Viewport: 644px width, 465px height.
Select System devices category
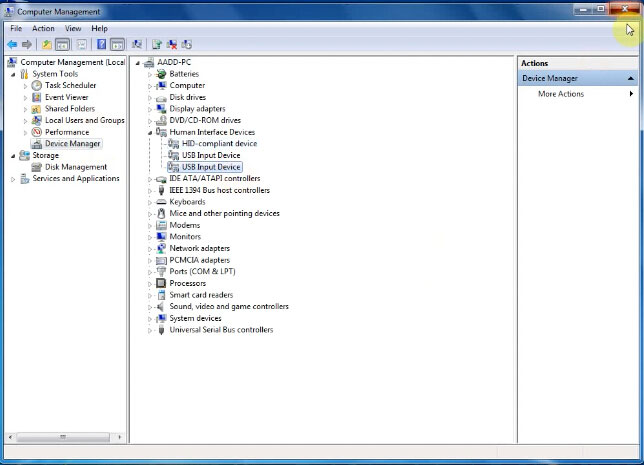click(196, 318)
